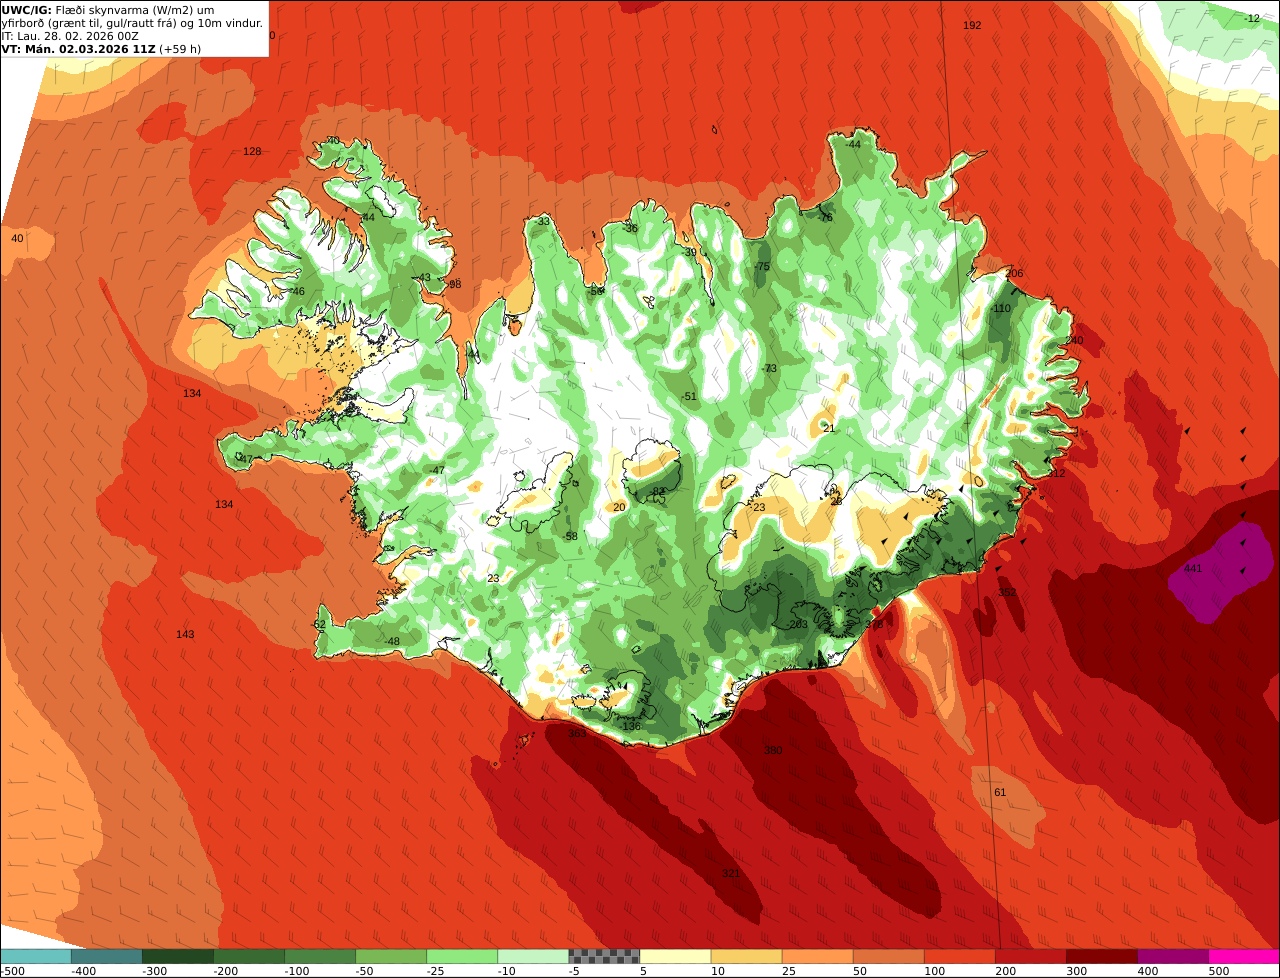The height and width of the screenshot is (978, 1280).
Task: Click the -36 value on the north coast
Action: pos(629,228)
